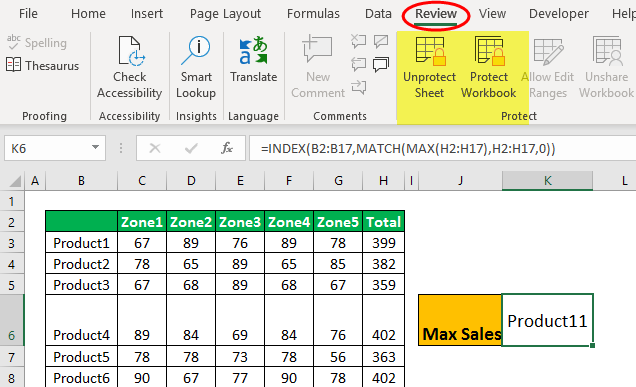Click the total value 382

383,264
